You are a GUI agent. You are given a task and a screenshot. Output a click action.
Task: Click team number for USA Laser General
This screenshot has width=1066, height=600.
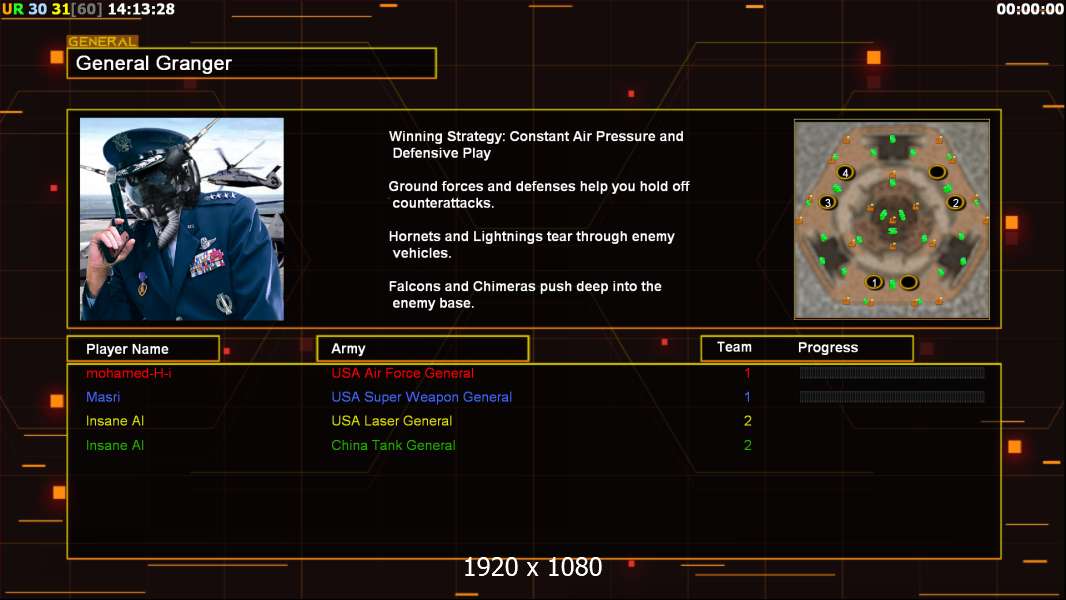747,421
